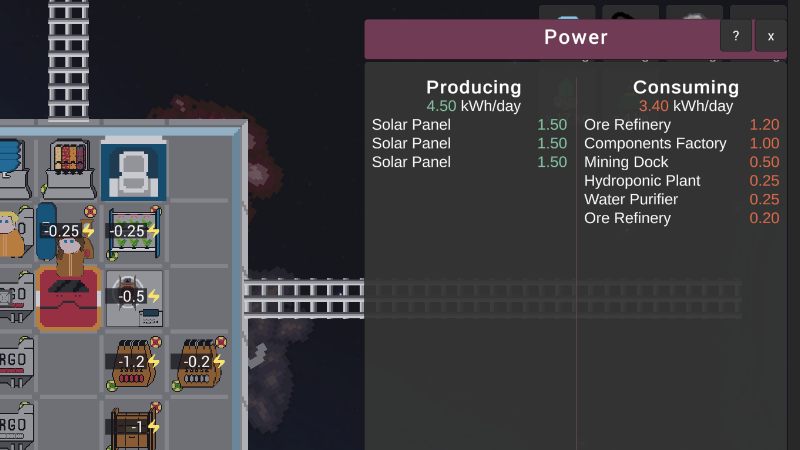Screen dimensions: 800x450
Task: Click the first Solar Panel row
Action: pyautogui.click(x=469, y=124)
